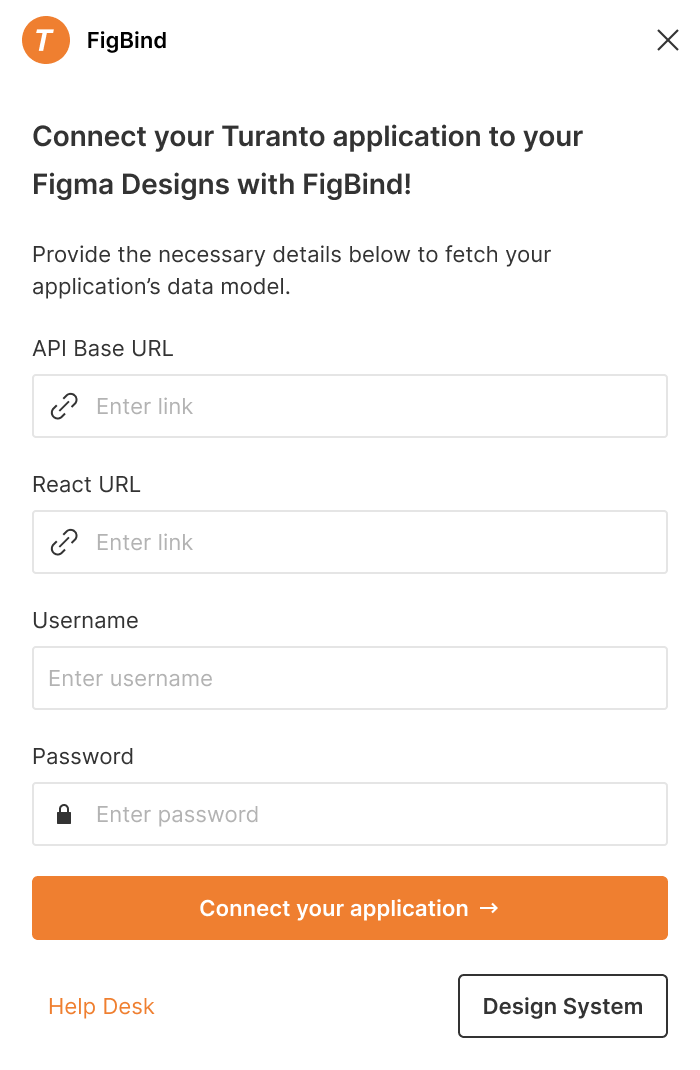Open the Help Desk link
Image resolution: width=700 pixels, height=1070 pixels.
pyautogui.click(x=101, y=1006)
